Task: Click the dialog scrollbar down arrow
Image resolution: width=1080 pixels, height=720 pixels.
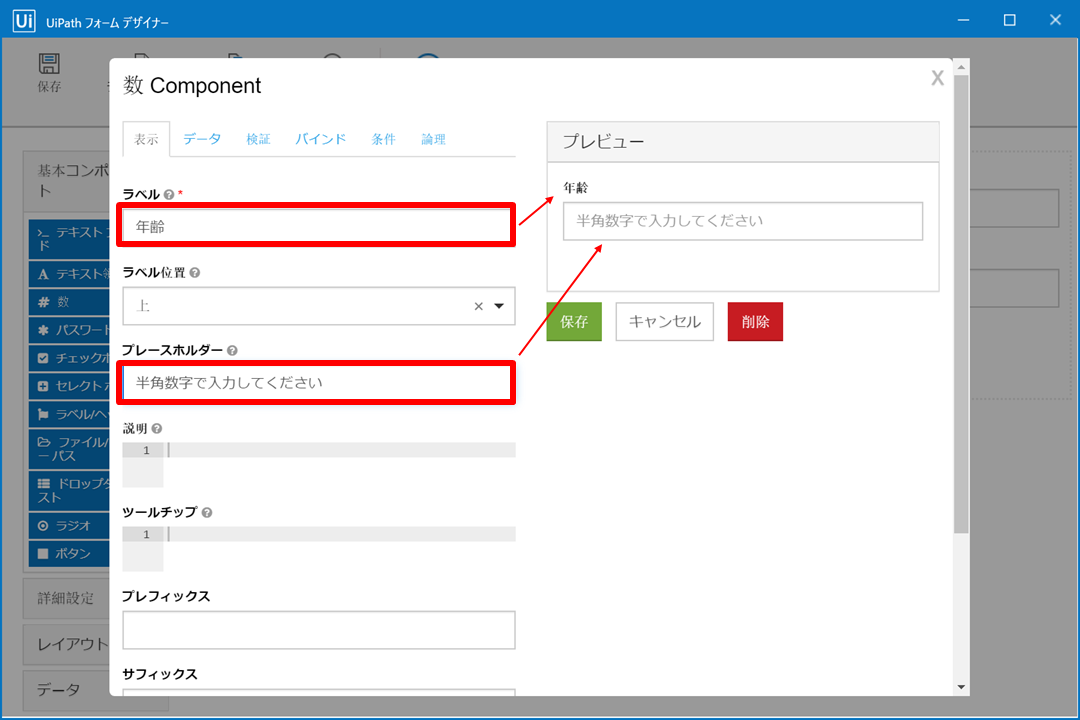Action: [x=962, y=687]
